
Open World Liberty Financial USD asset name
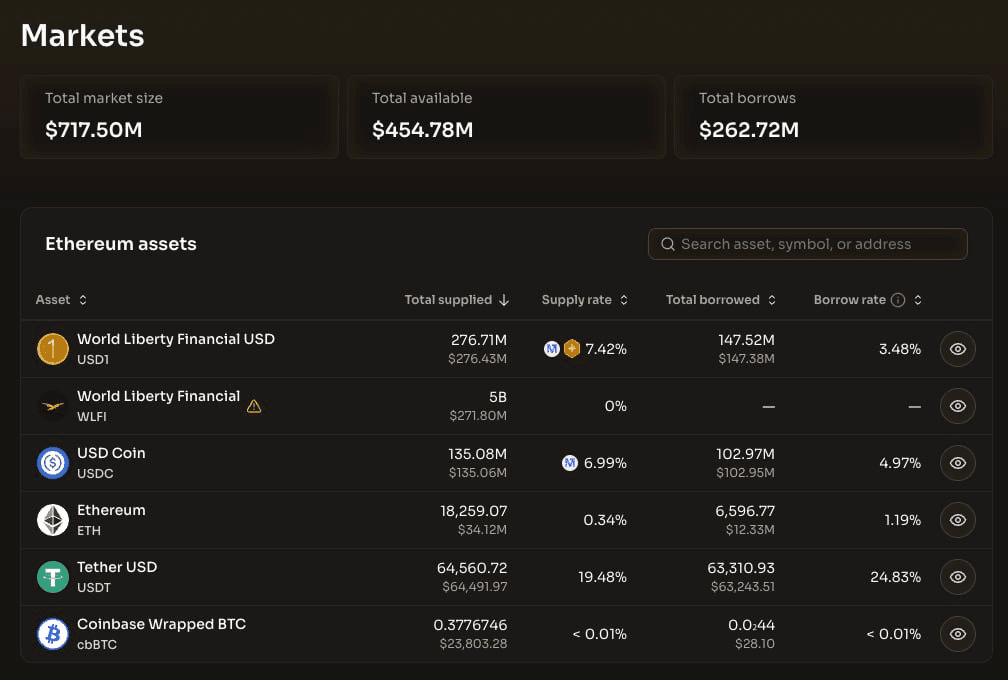[x=176, y=339]
